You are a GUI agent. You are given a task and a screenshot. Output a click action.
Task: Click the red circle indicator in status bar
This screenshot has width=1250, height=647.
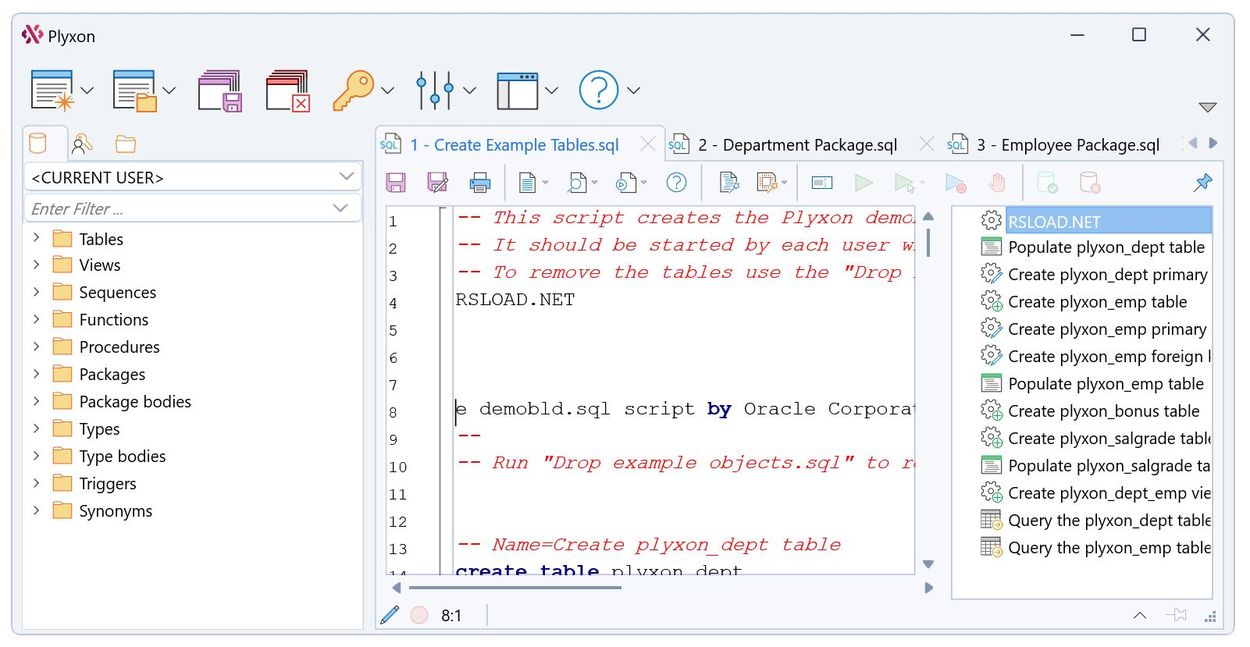(420, 615)
